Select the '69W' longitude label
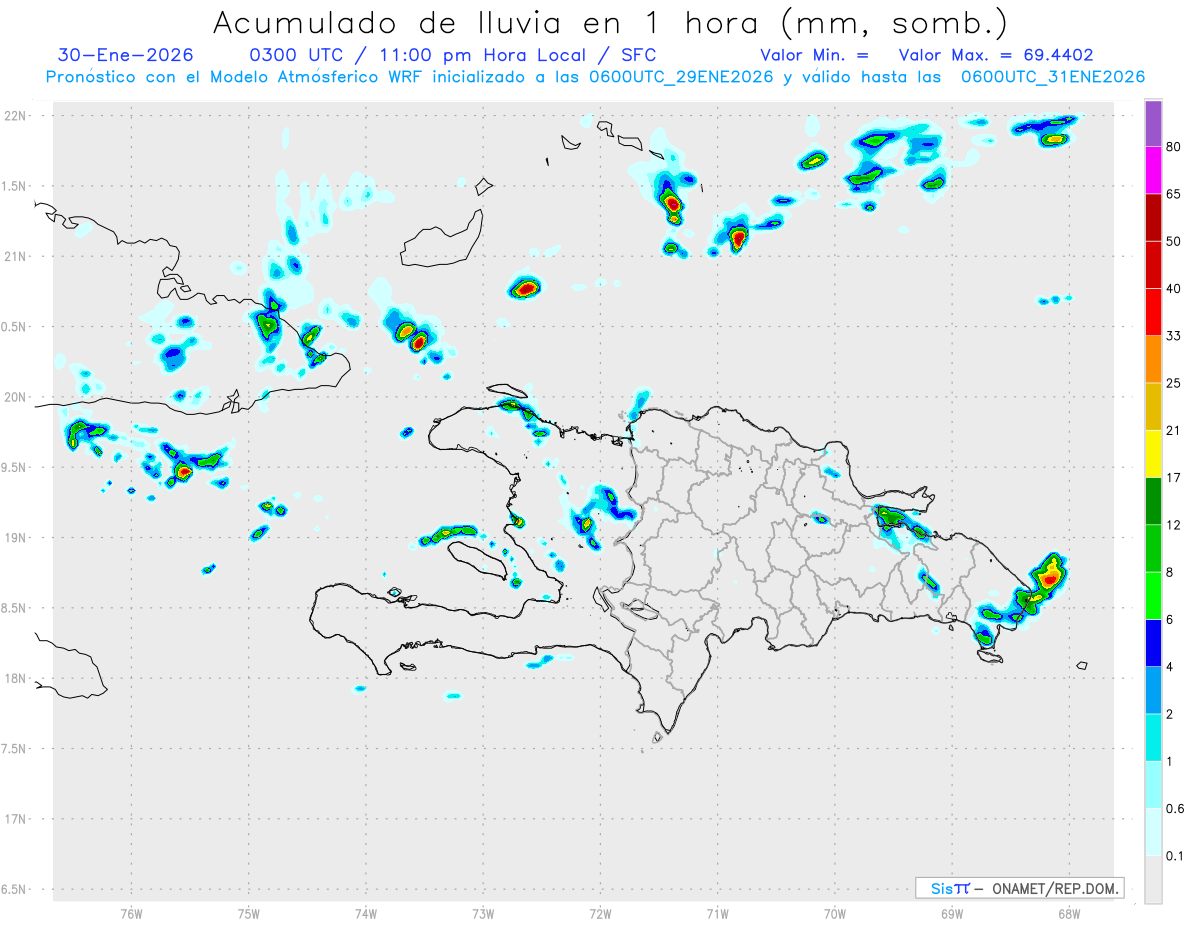This screenshot has height=927, width=1200. pyautogui.click(x=951, y=914)
